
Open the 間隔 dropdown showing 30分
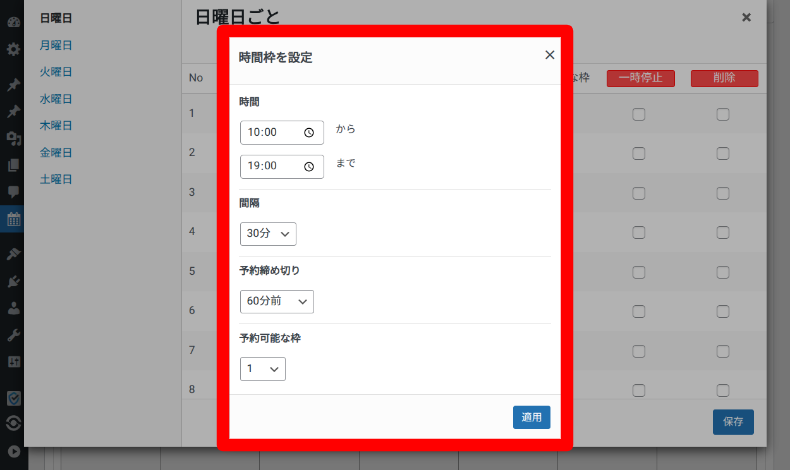point(268,234)
